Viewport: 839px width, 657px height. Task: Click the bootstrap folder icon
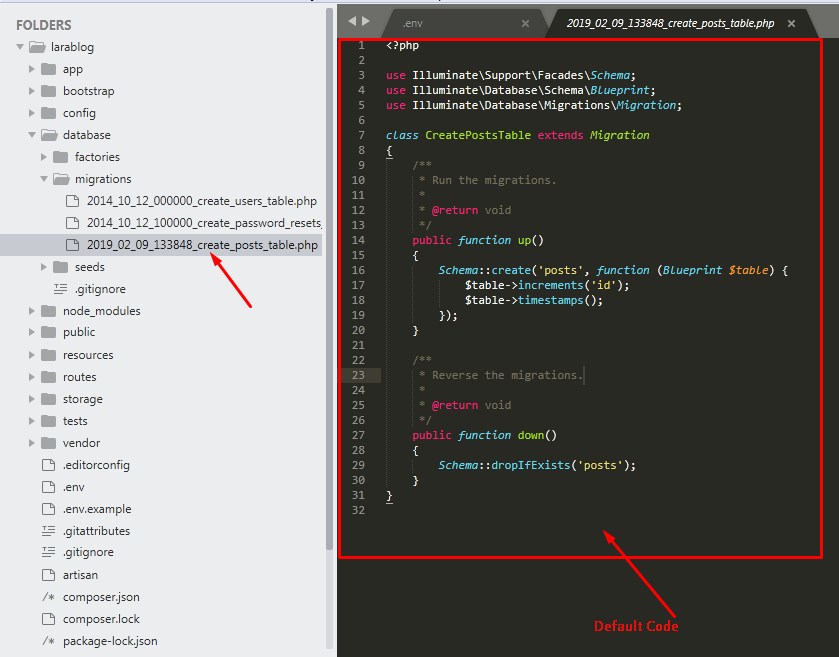point(49,91)
